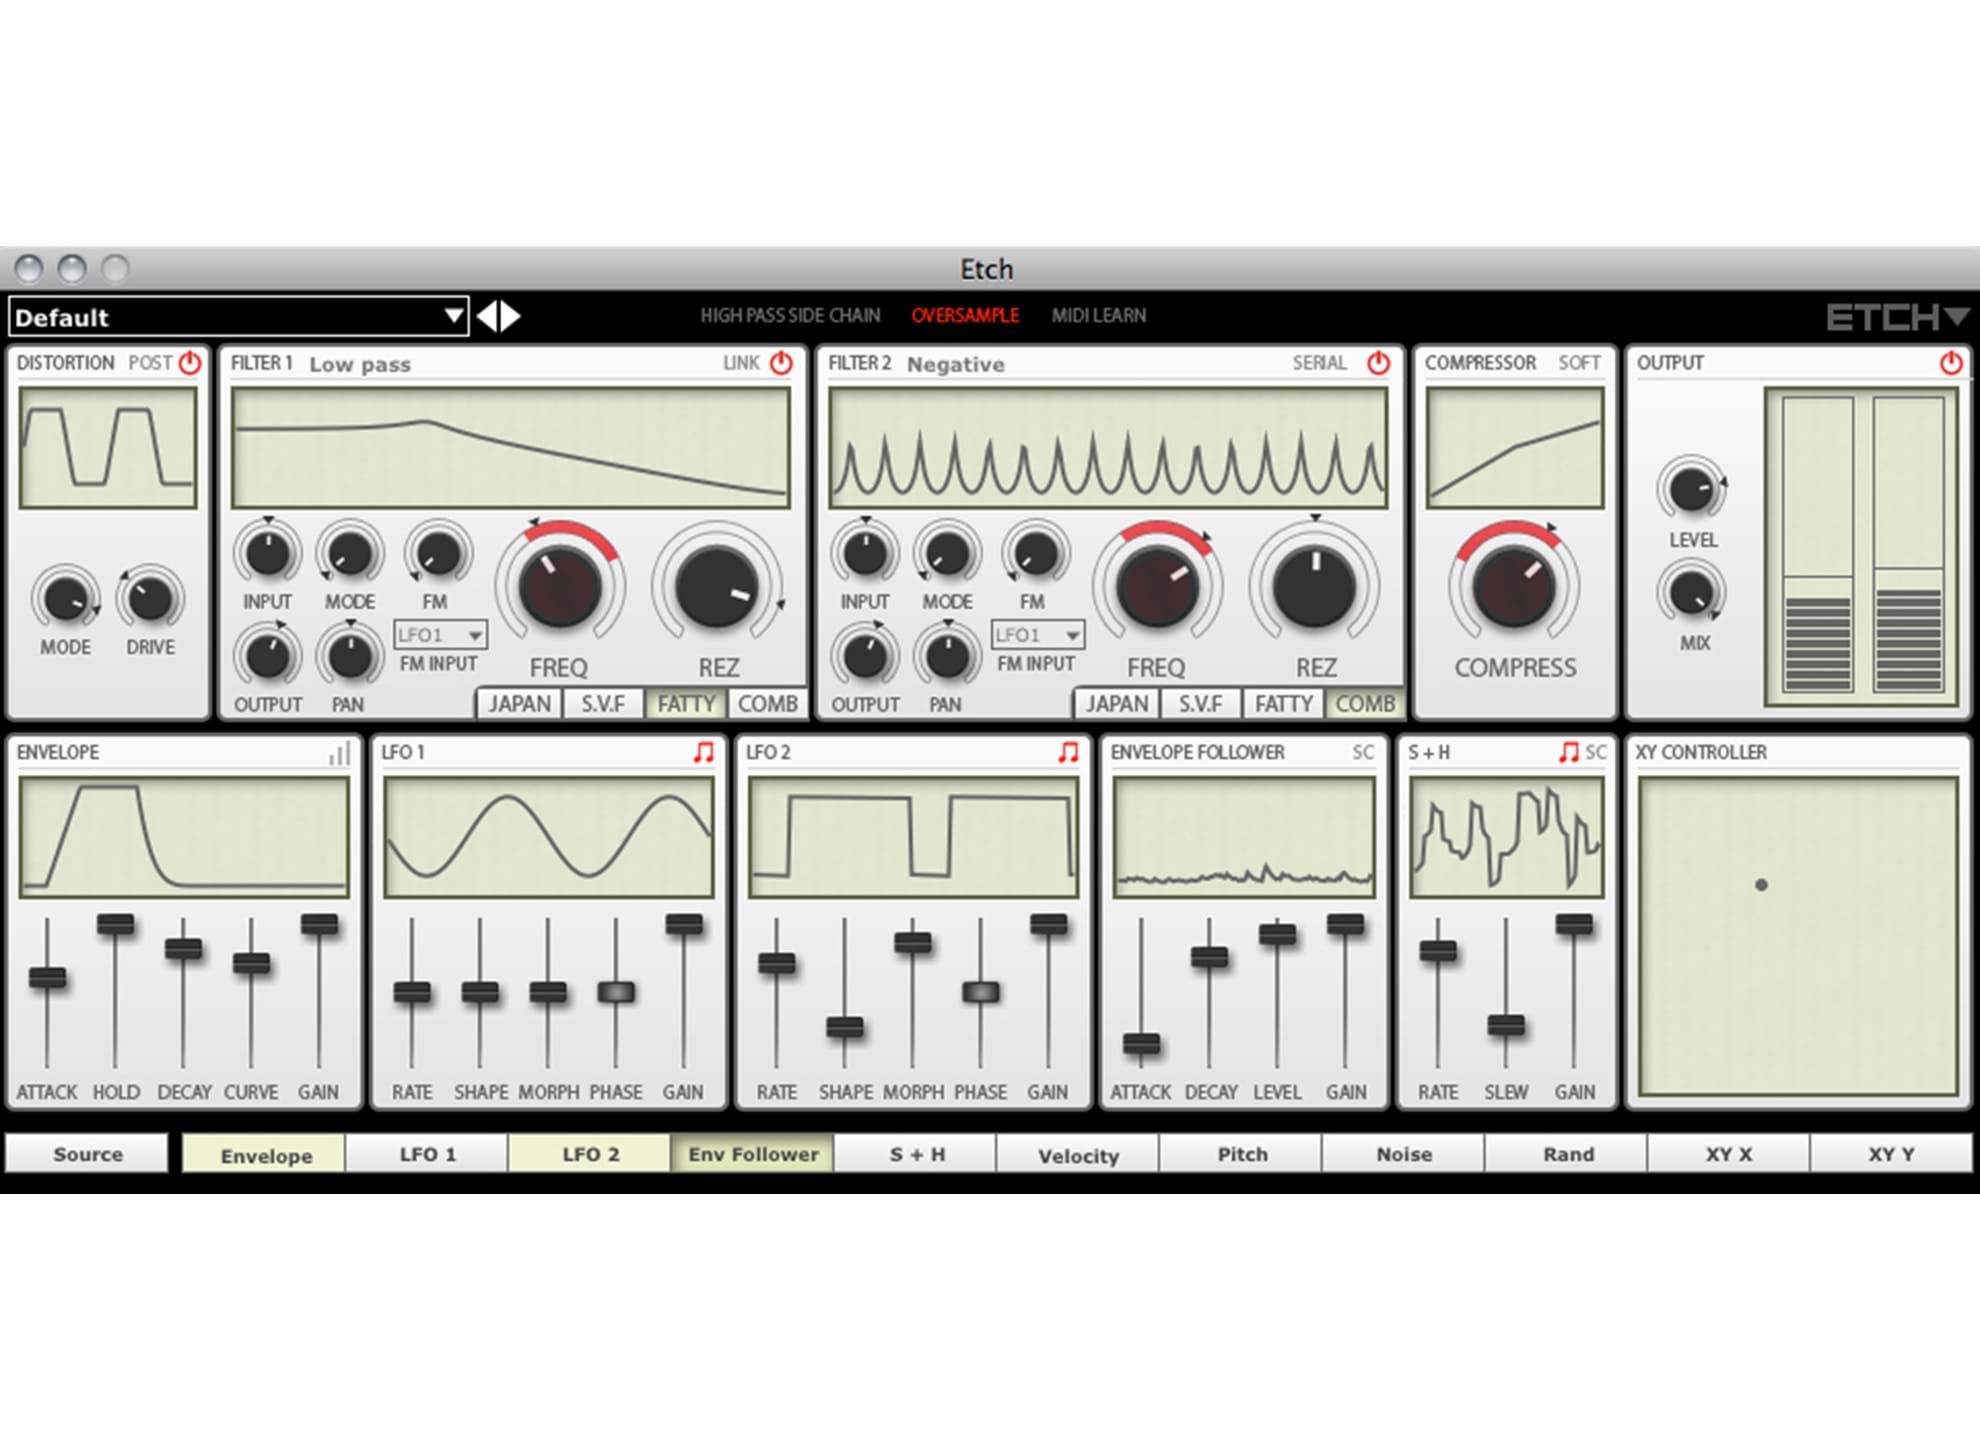1980x1440 pixels.
Task: Click S+H tempo sync note icon
Action: [1567, 752]
